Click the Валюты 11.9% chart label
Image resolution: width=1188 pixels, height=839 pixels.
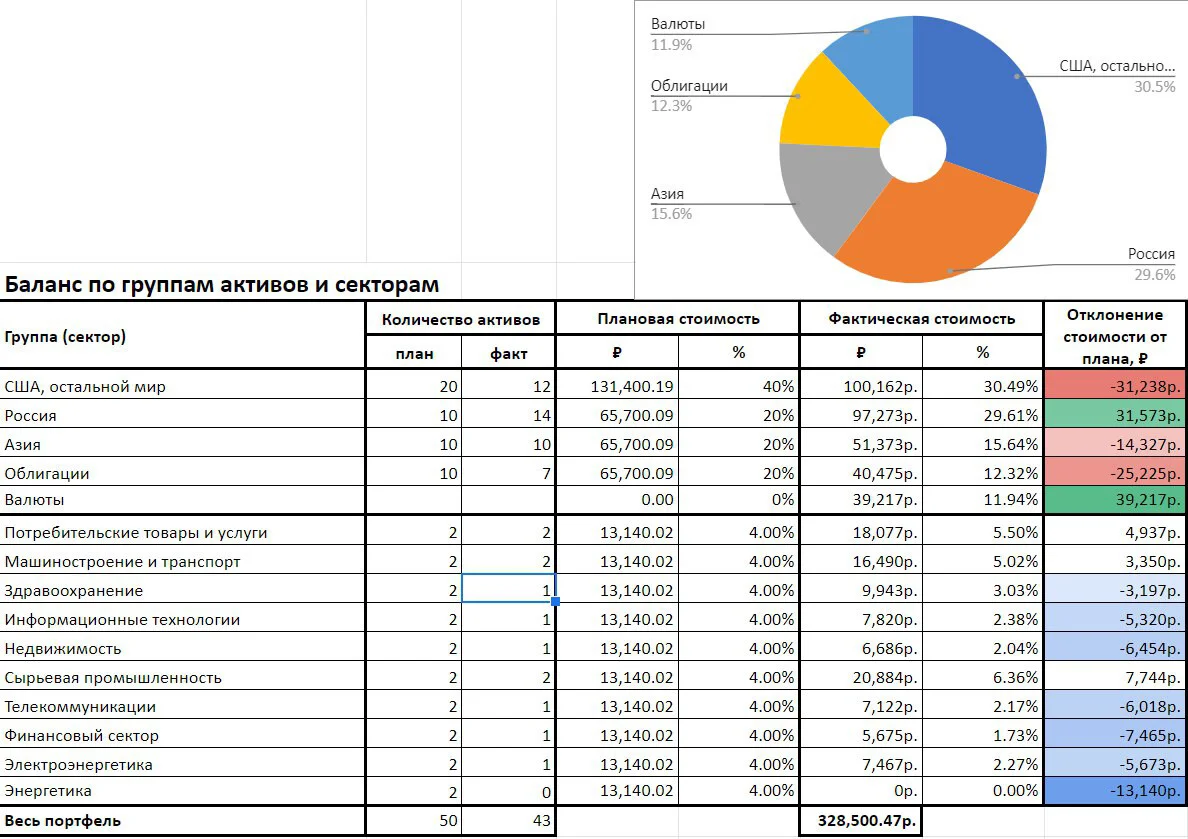point(678,34)
